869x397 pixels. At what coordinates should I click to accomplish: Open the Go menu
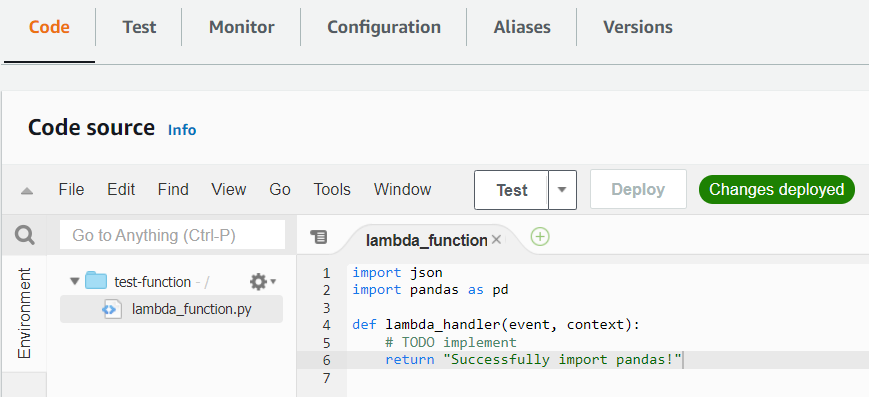(279, 190)
